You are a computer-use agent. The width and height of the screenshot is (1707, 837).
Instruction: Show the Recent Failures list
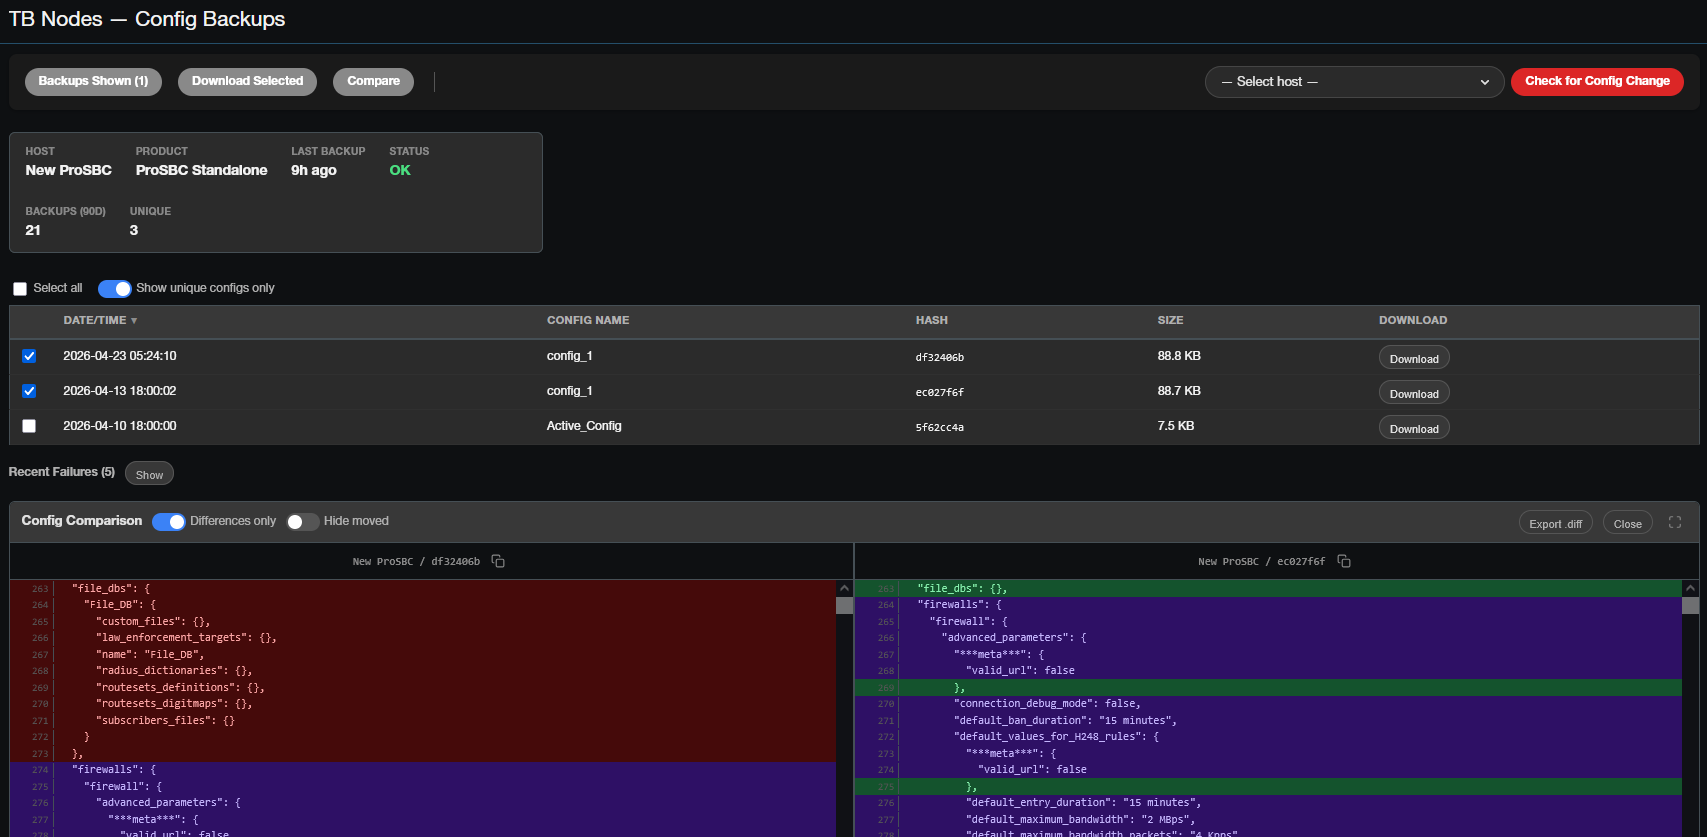pos(149,474)
